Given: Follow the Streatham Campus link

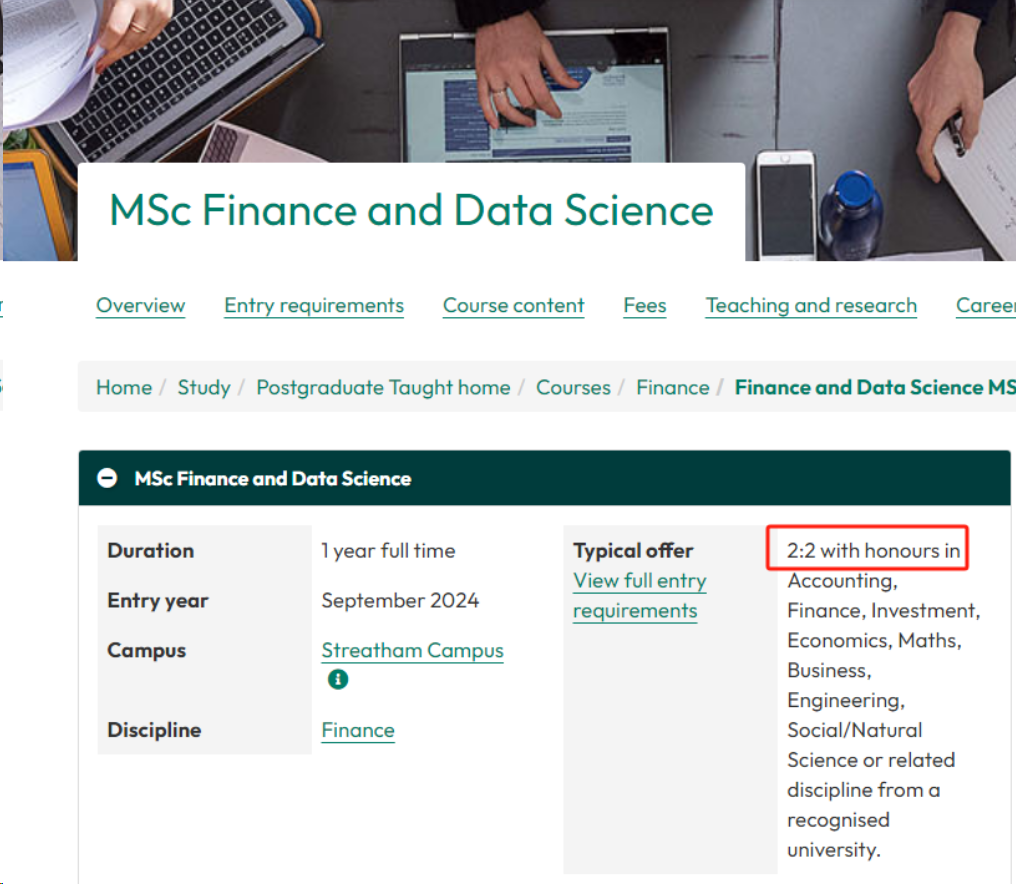Looking at the screenshot, I should 412,651.
